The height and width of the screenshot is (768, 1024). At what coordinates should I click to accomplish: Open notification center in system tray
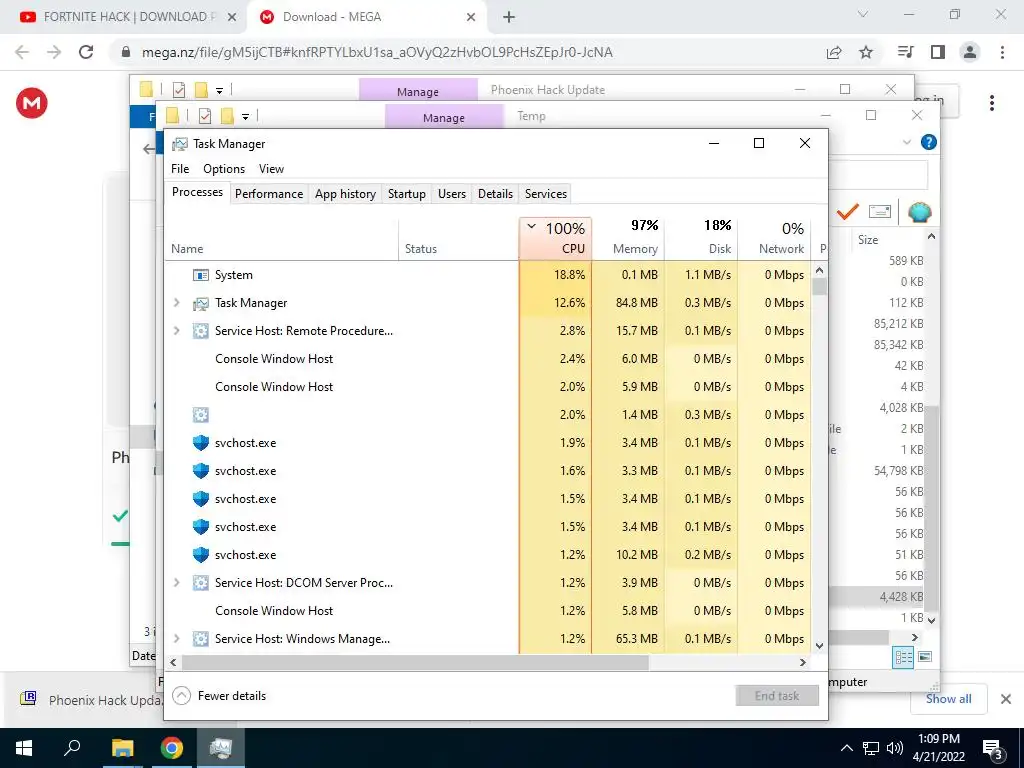(x=993, y=748)
